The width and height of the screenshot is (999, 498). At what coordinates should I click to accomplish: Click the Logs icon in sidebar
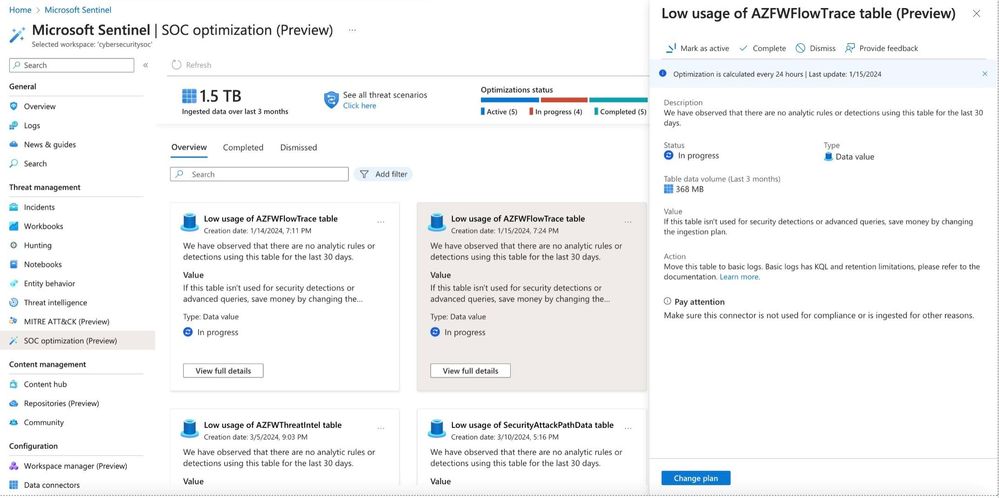[x=13, y=125]
